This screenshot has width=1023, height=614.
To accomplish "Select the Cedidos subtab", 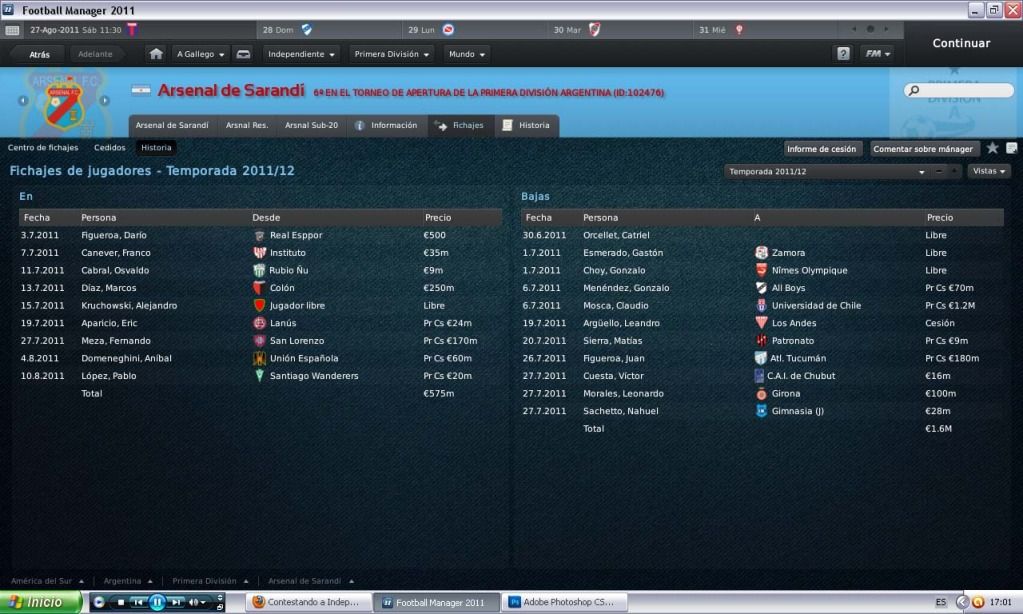I will click(x=110, y=148).
